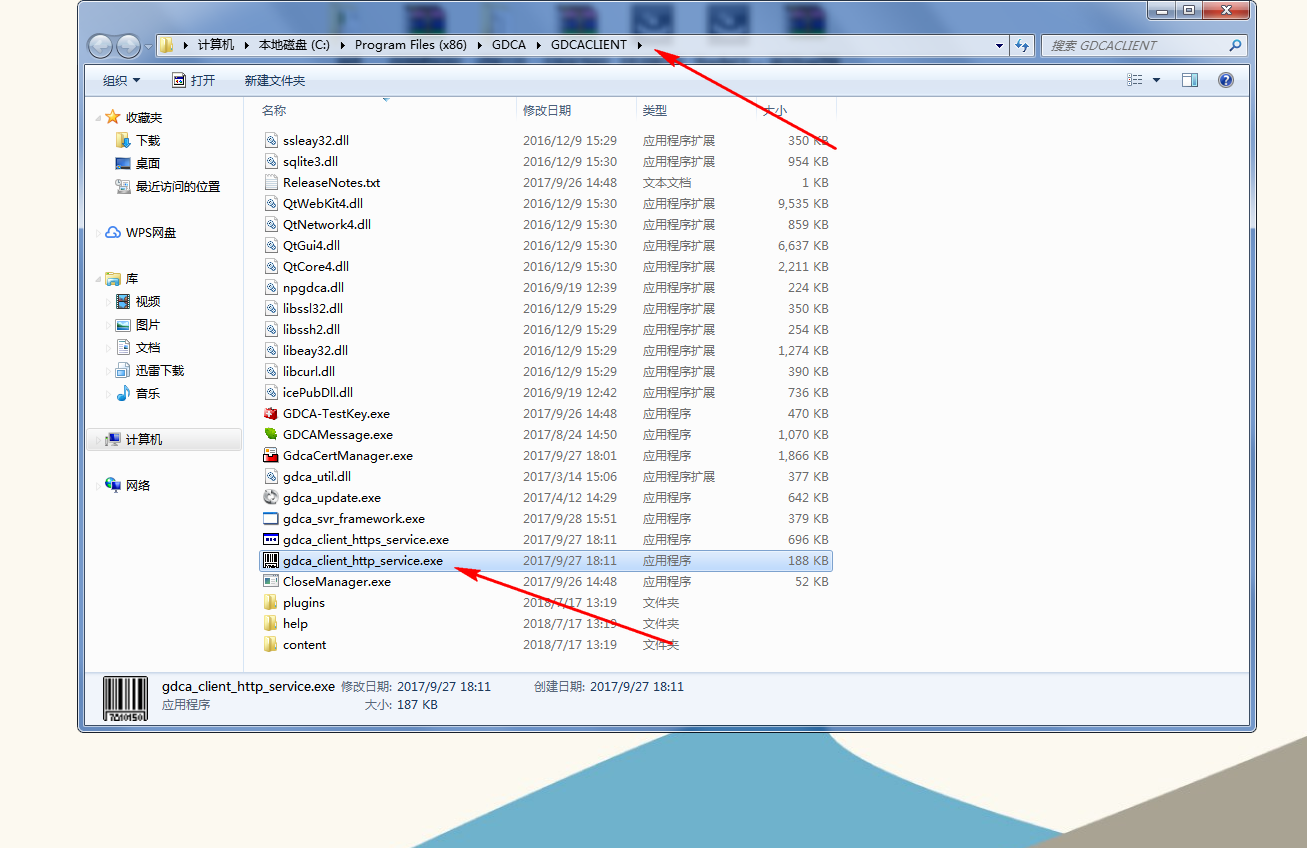Click the GdcaCertManager.exe icon
Image resolution: width=1307 pixels, height=848 pixels.
270,456
